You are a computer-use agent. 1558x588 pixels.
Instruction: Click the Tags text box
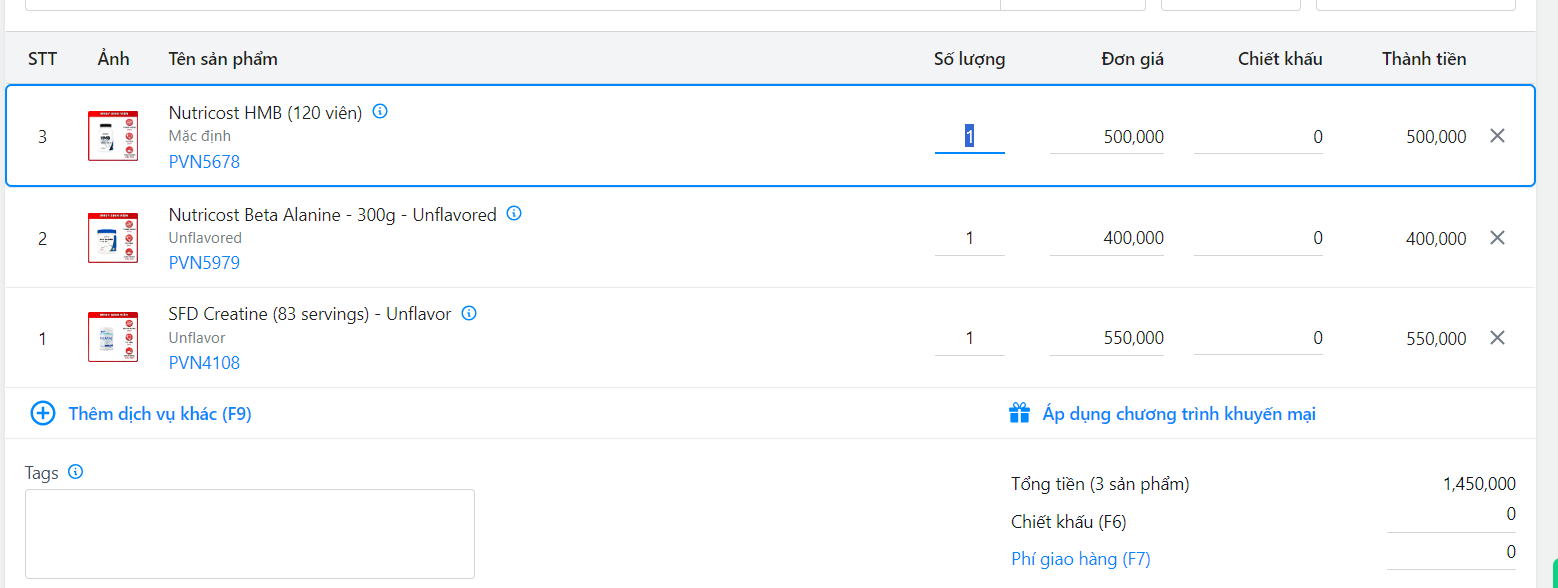click(250, 533)
